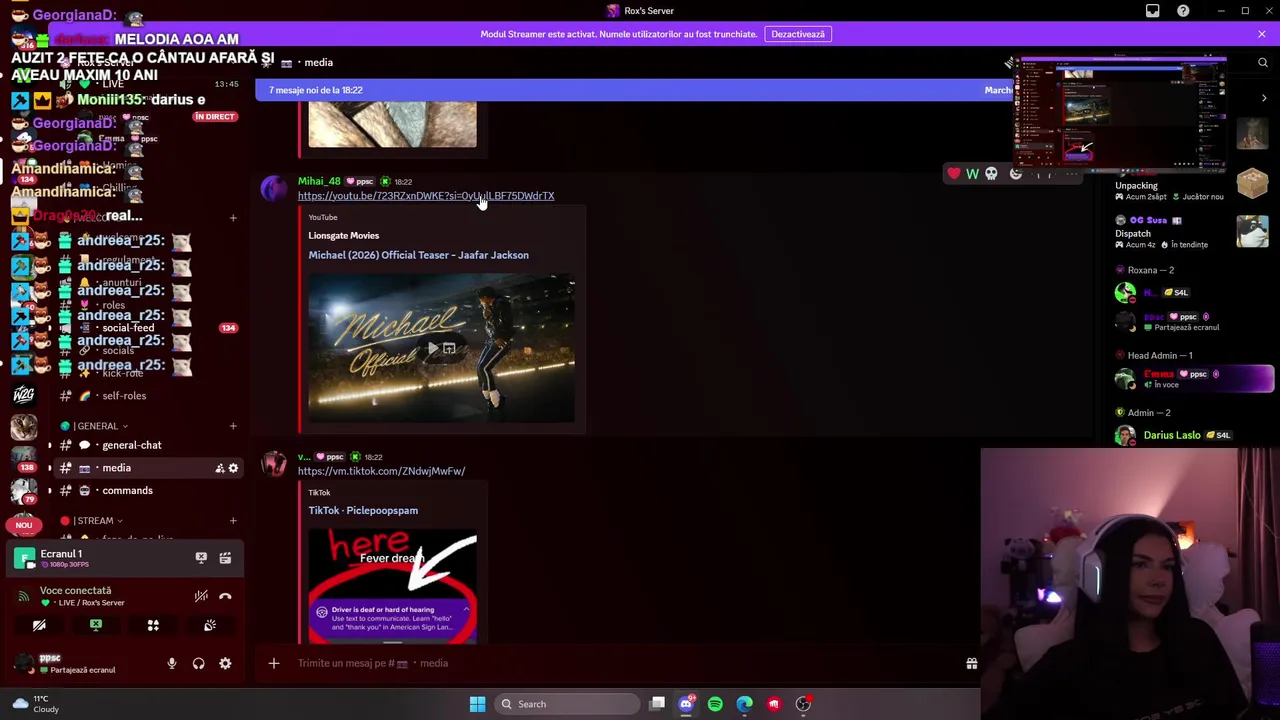This screenshot has height=720, width=1280.
Task: Open W2G server icon in server list
Action: [24, 394]
